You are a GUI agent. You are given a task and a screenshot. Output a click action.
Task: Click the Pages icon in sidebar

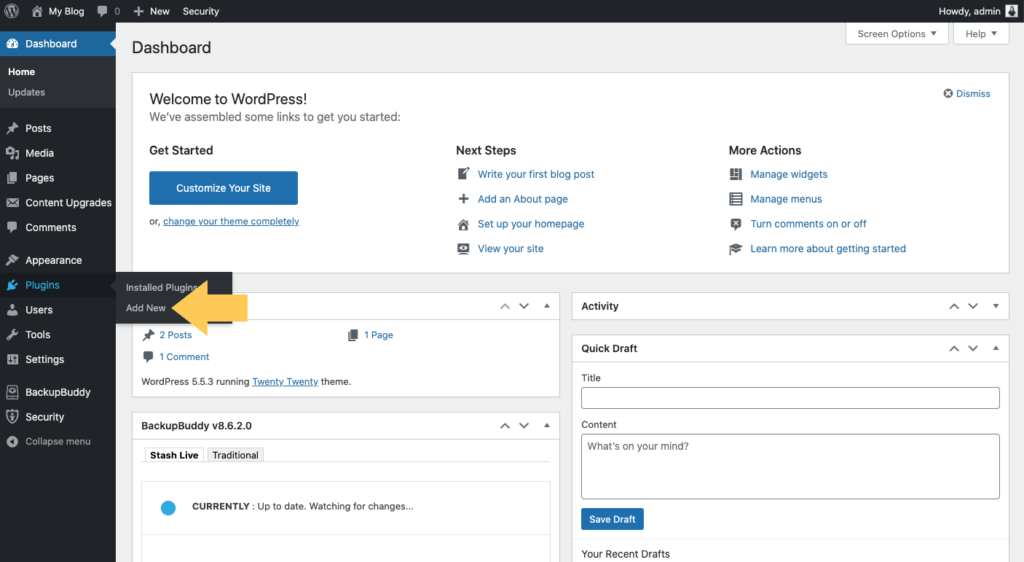click(12, 178)
